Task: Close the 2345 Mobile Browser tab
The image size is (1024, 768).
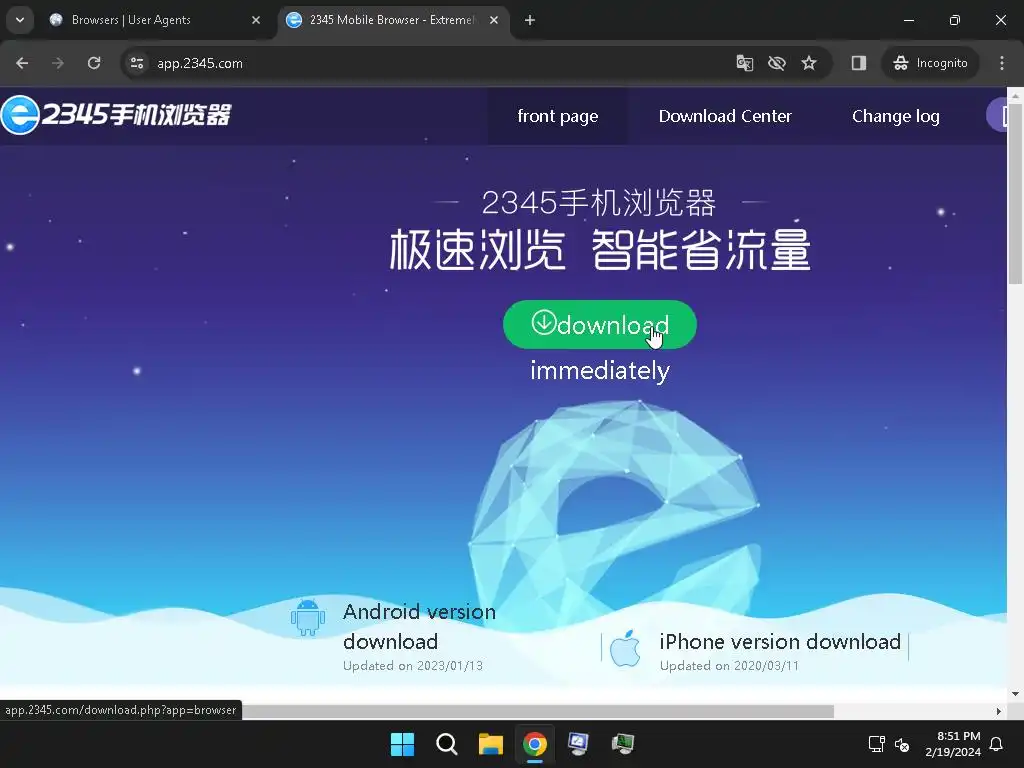Action: [494, 20]
